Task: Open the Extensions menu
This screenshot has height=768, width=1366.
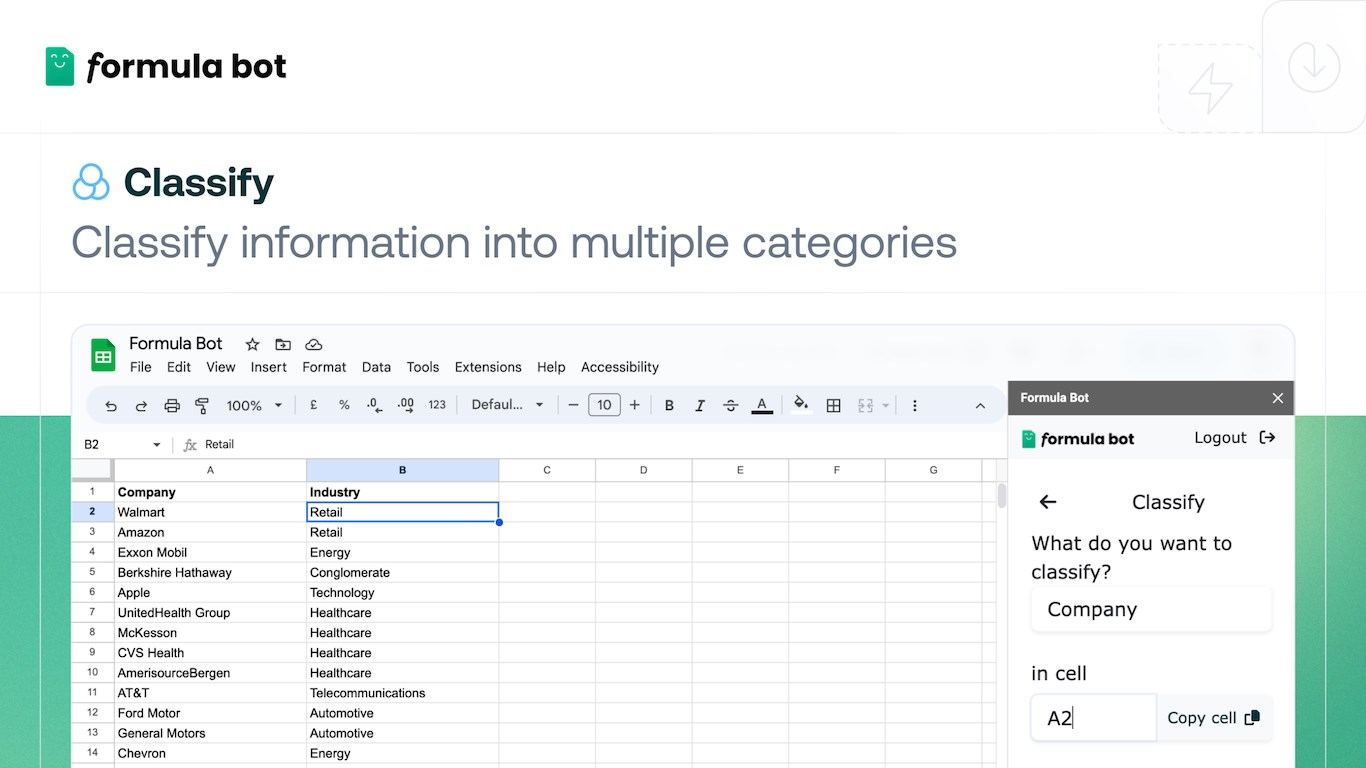Action: point(488,367)
